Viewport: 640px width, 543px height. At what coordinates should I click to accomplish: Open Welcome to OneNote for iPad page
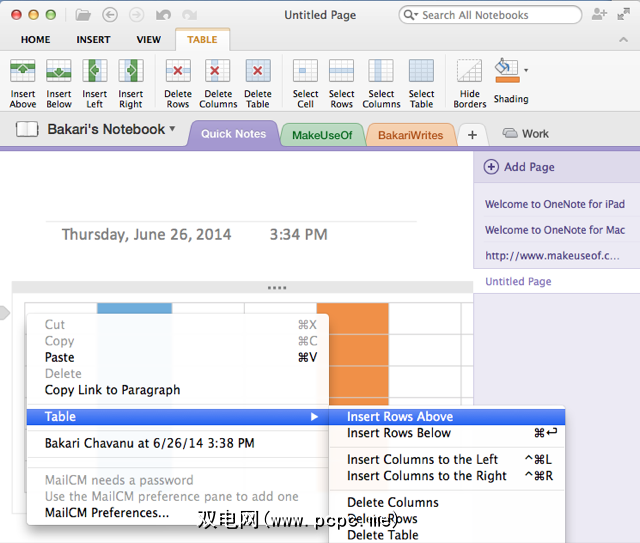point(554,204)
